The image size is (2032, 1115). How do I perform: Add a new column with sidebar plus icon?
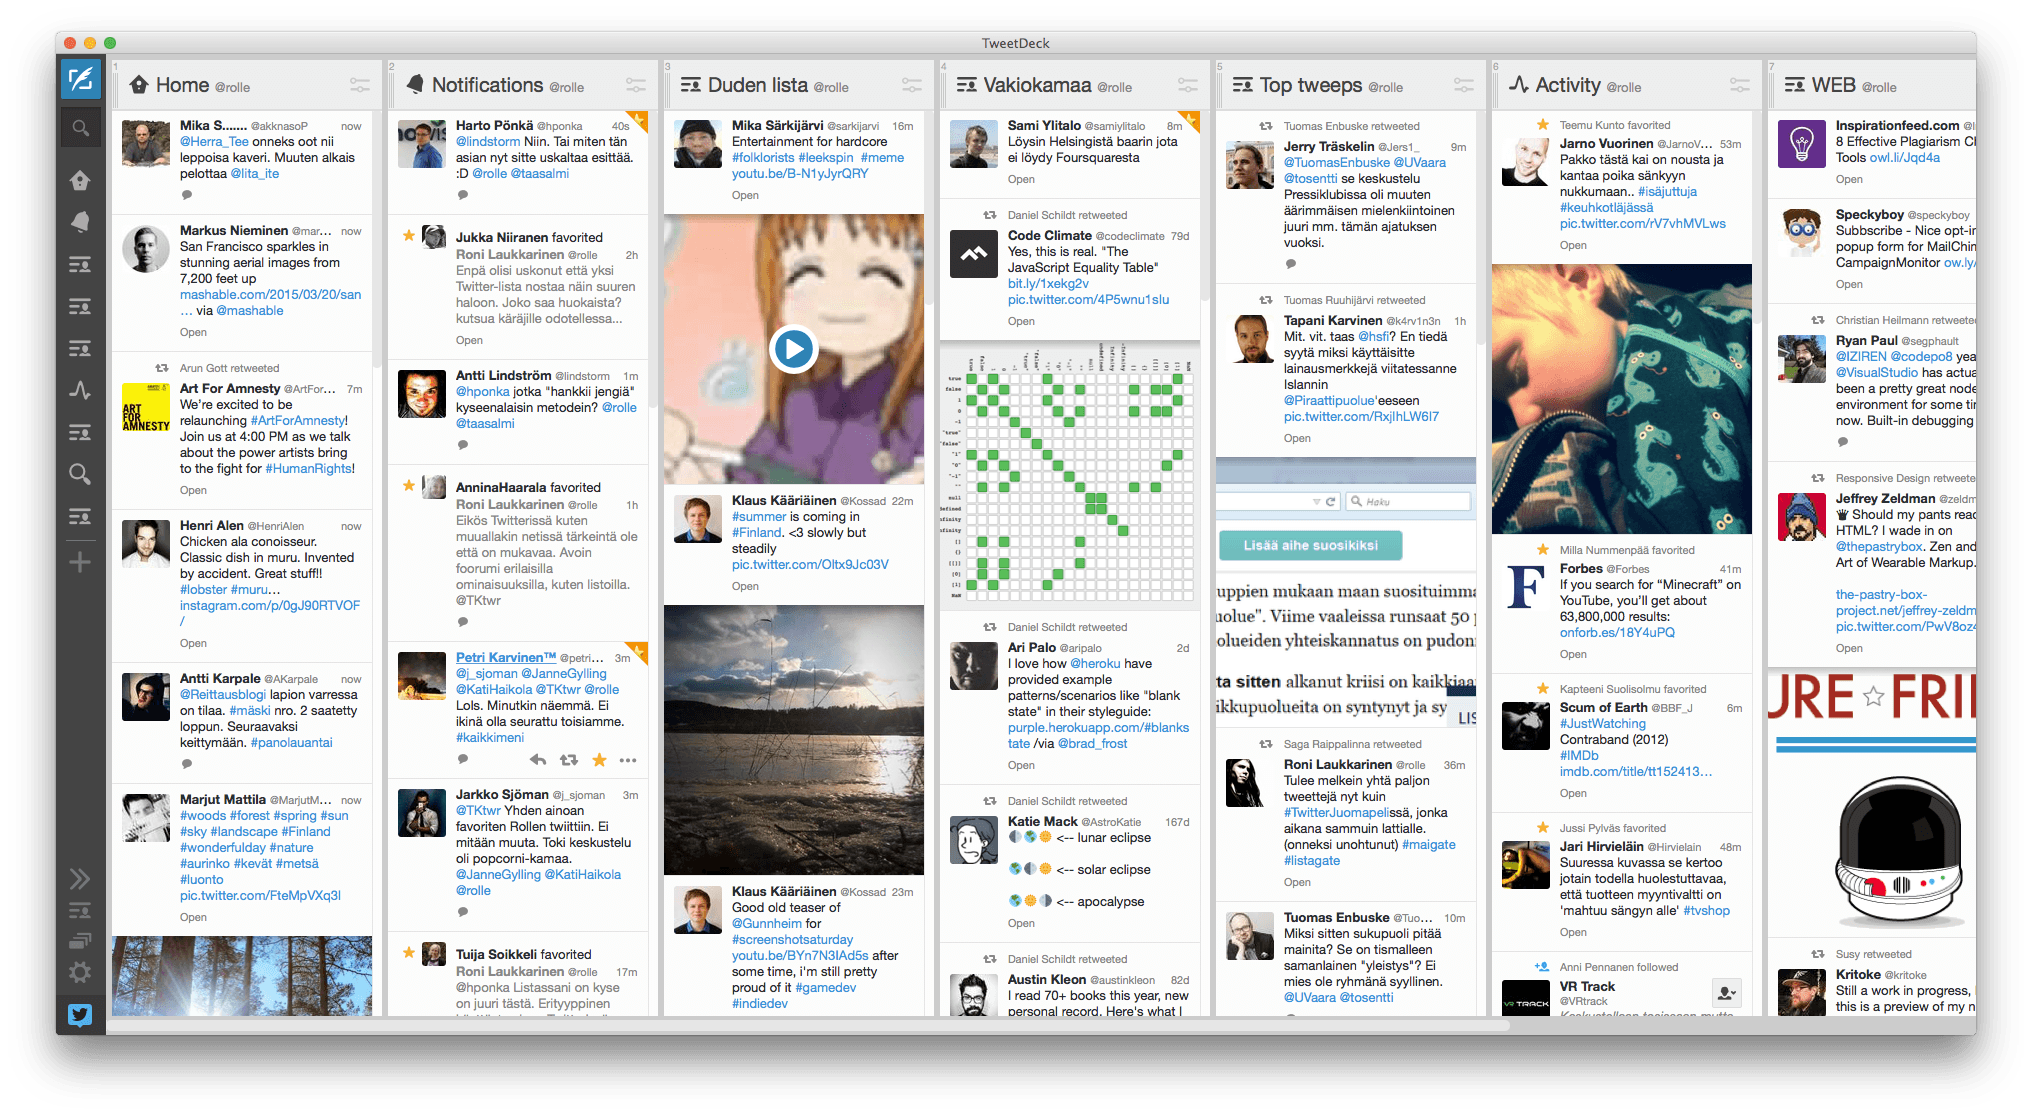[80, 562]
